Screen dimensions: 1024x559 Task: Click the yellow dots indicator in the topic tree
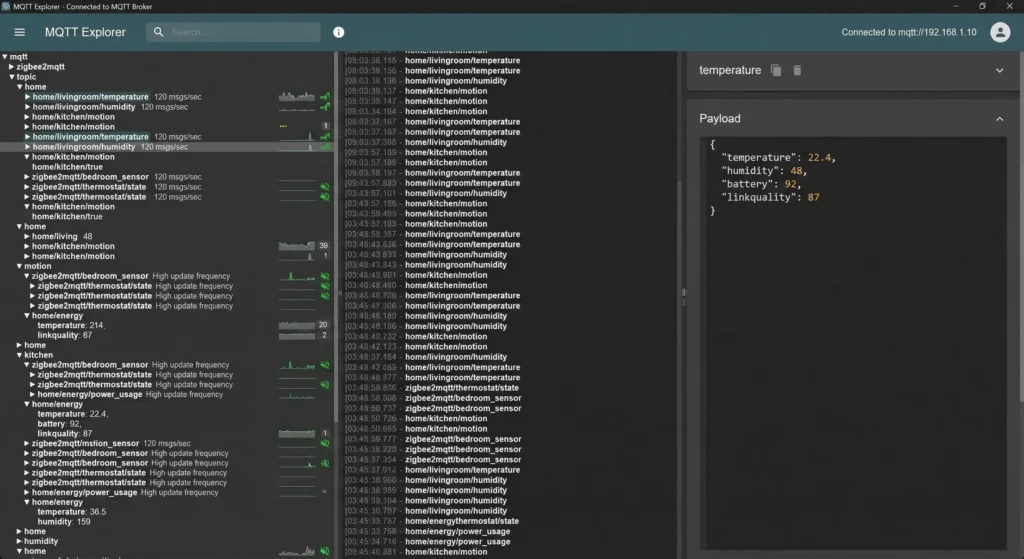(x=283, y=126)
